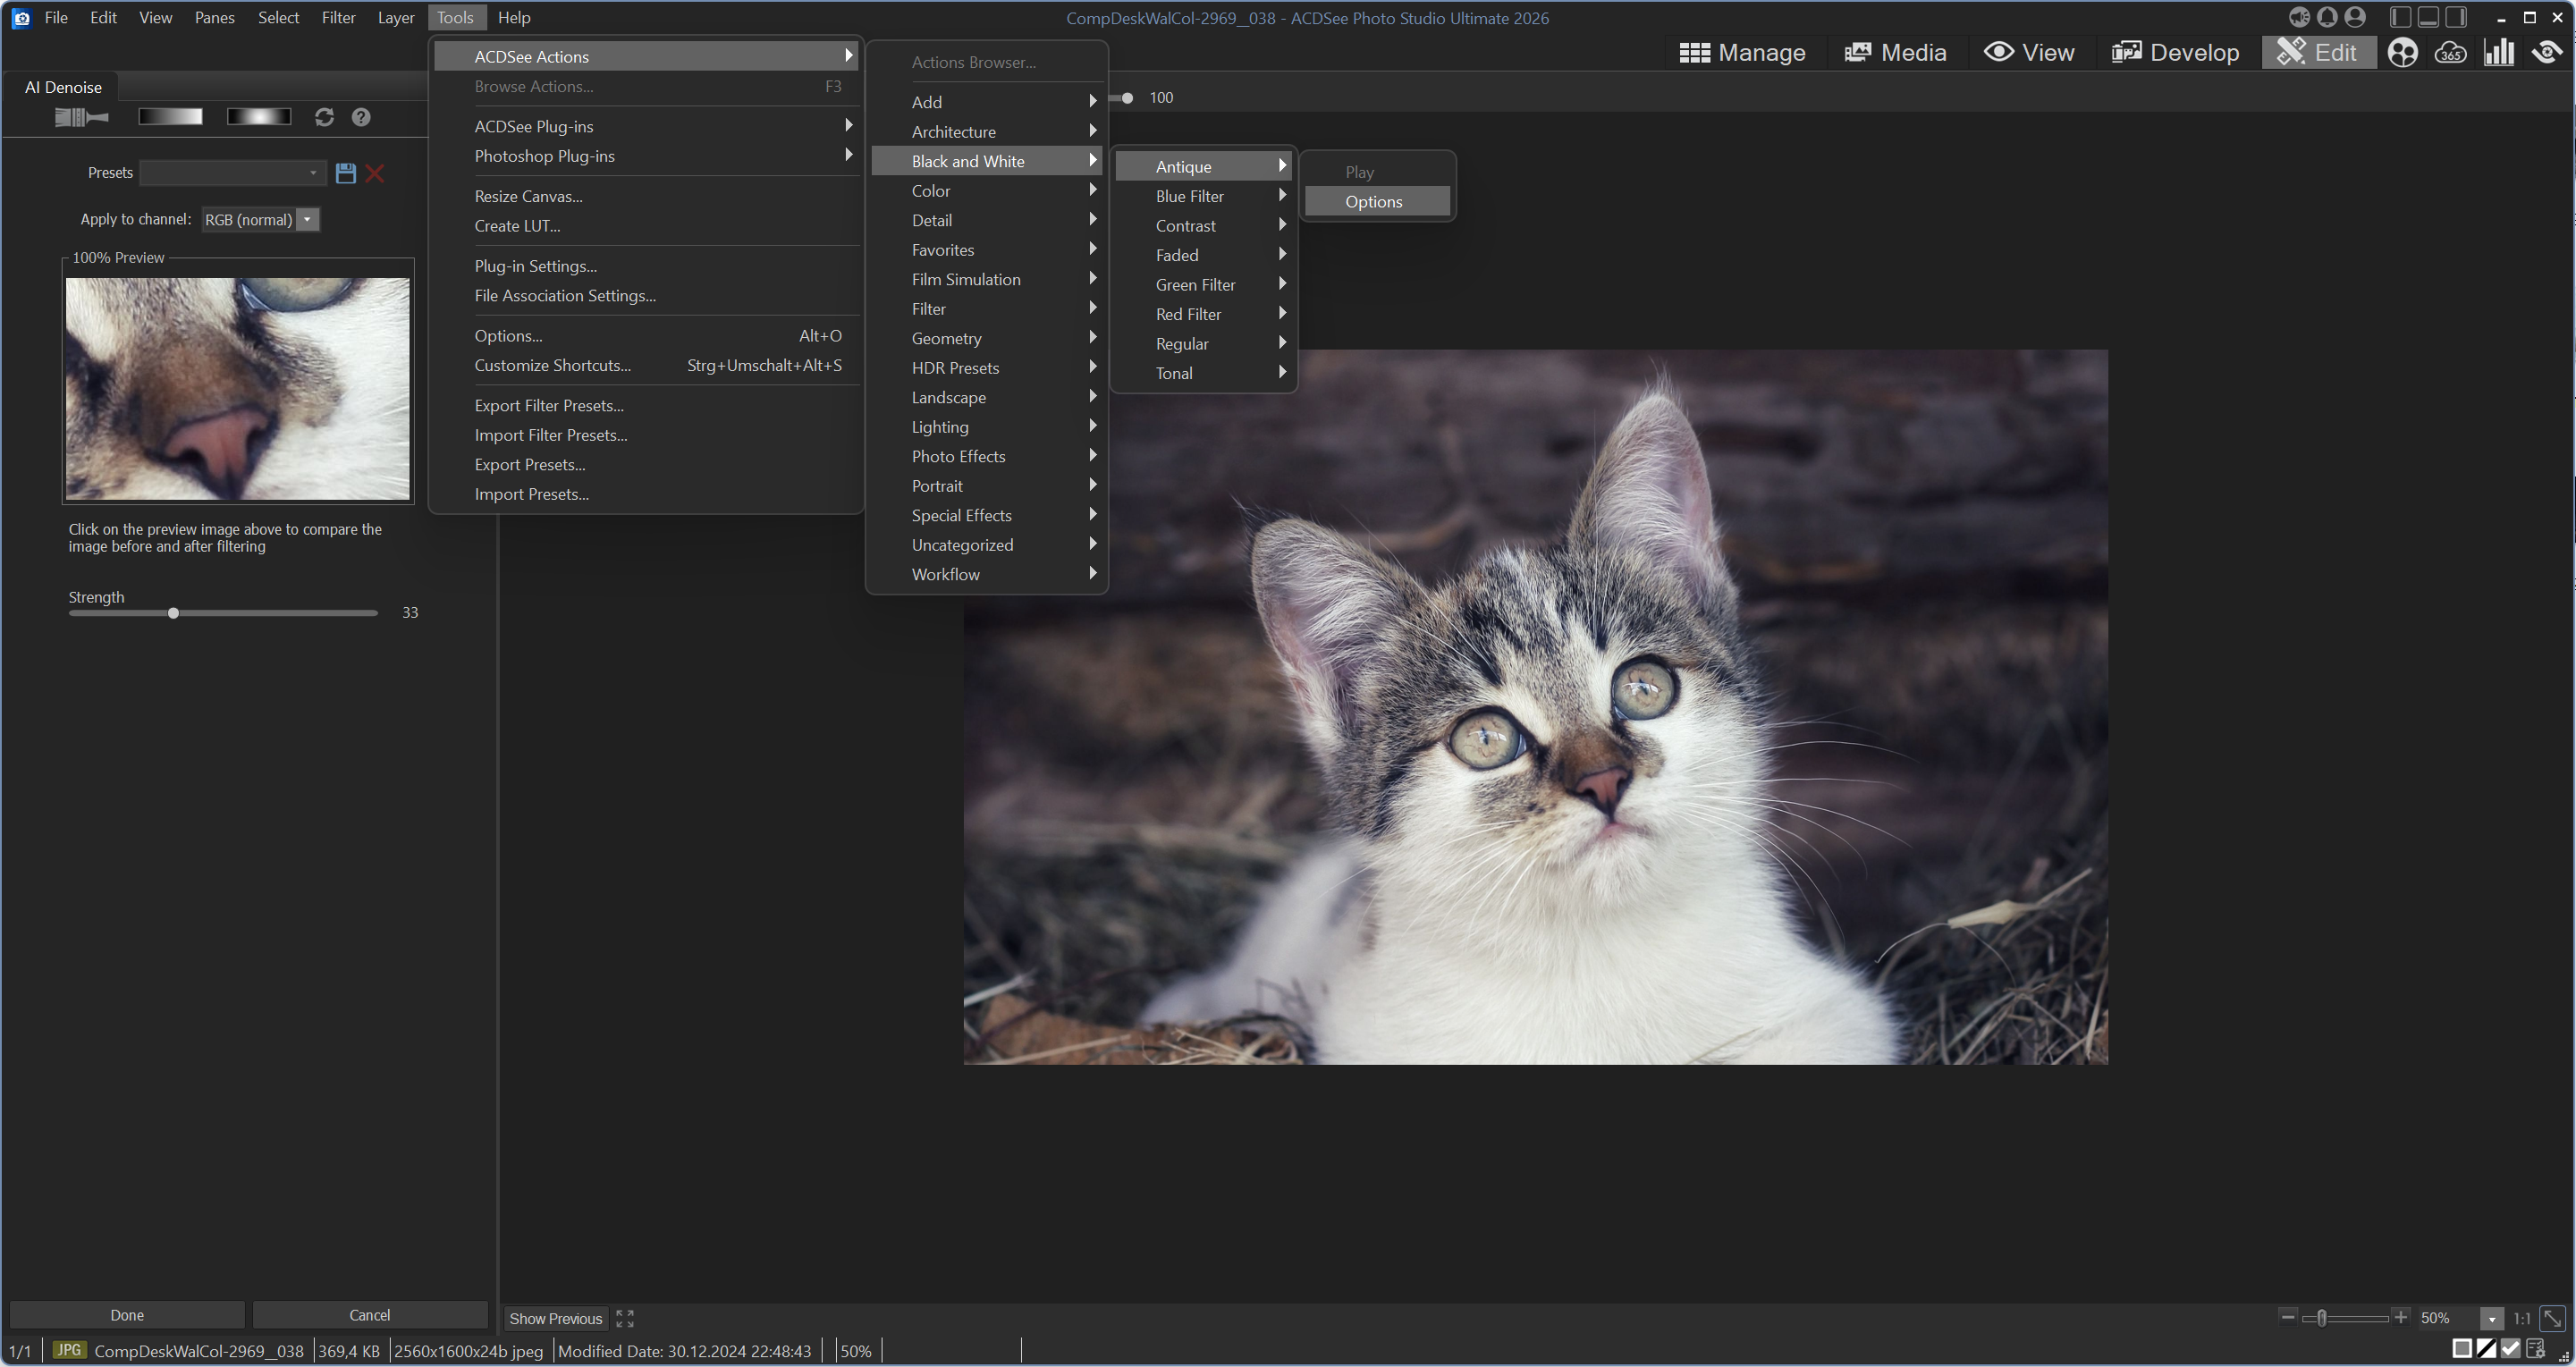Expand the Blue Filter submenu

[x=1203, y=196]
